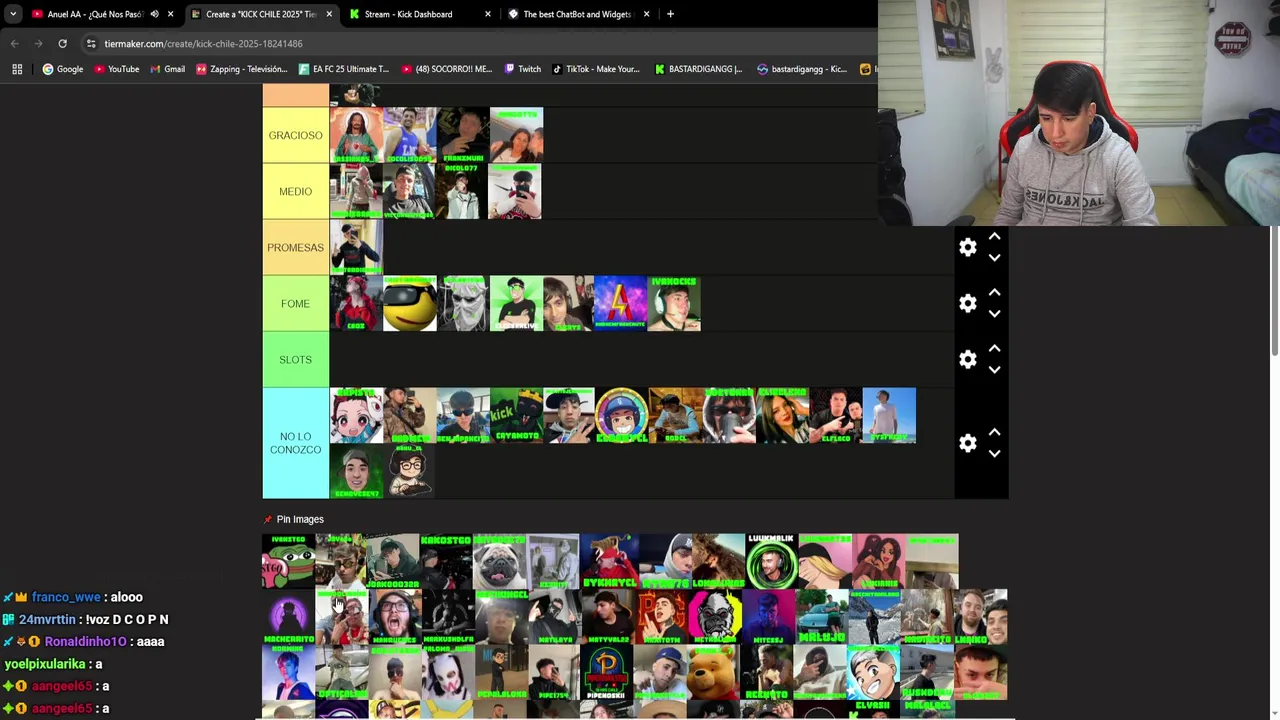Screen dimensions: 1280x720
Task: Move PROMESAS tier down with arrow
Action: pos(994,258)
